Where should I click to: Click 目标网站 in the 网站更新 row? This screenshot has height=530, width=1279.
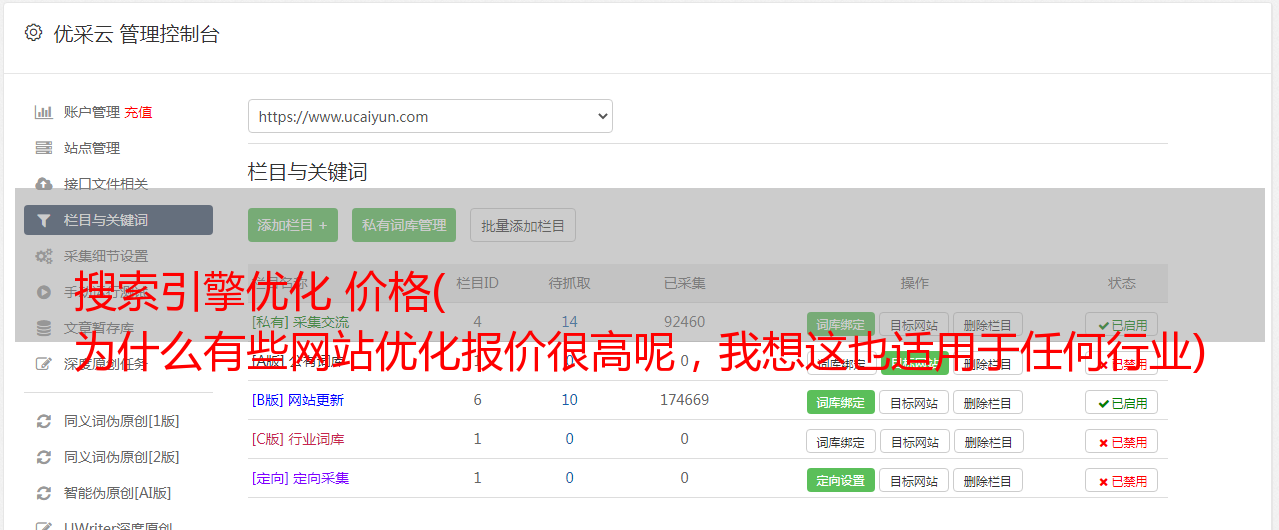pos(914,402)
